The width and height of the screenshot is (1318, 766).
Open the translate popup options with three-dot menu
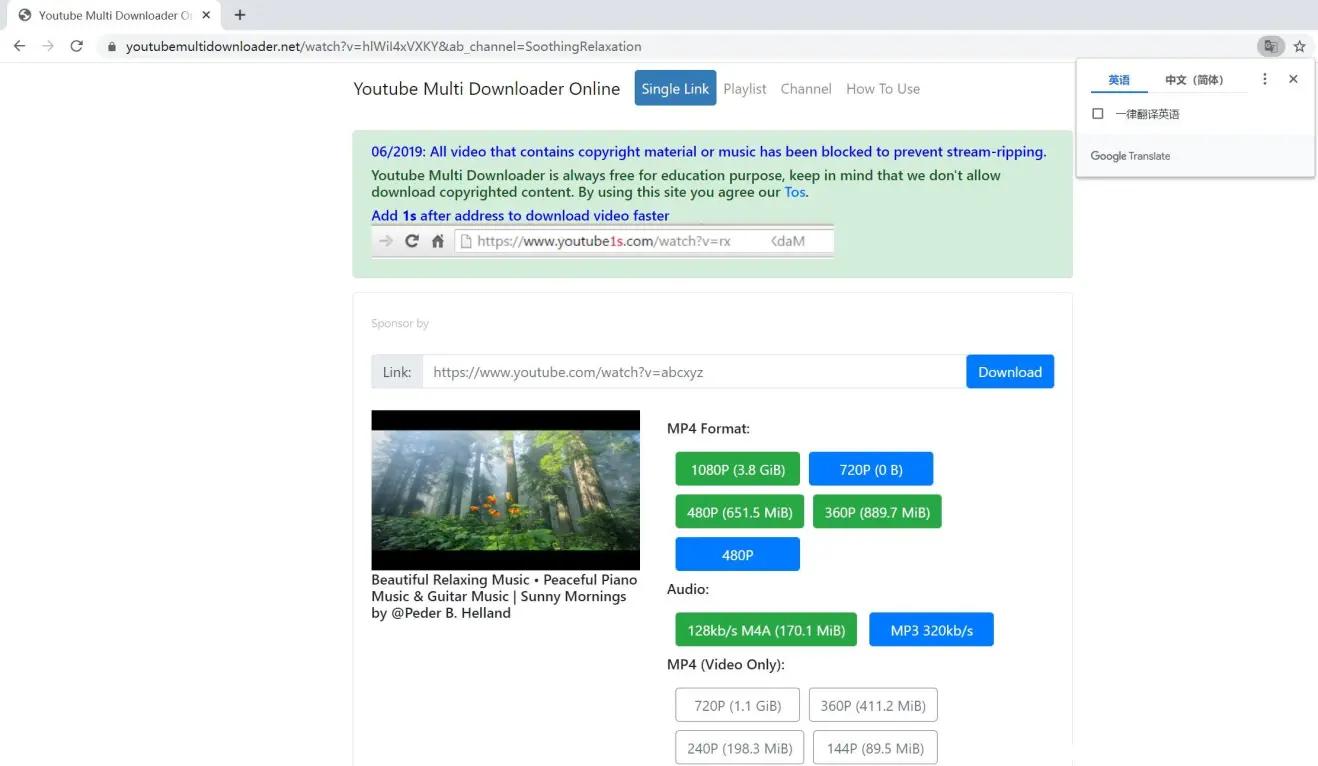pos(1264,78)
